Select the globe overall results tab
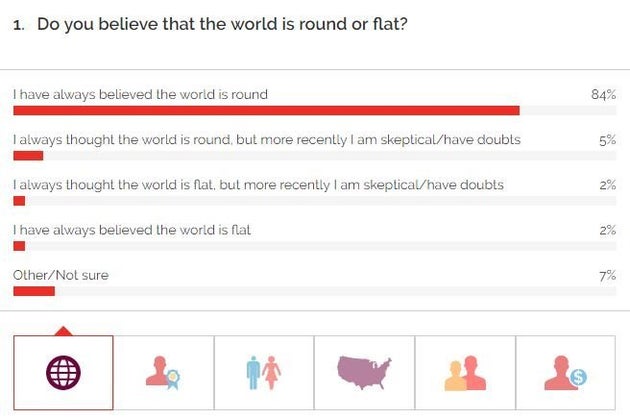Viewport: 630px width, 418px height. point(63,372)
